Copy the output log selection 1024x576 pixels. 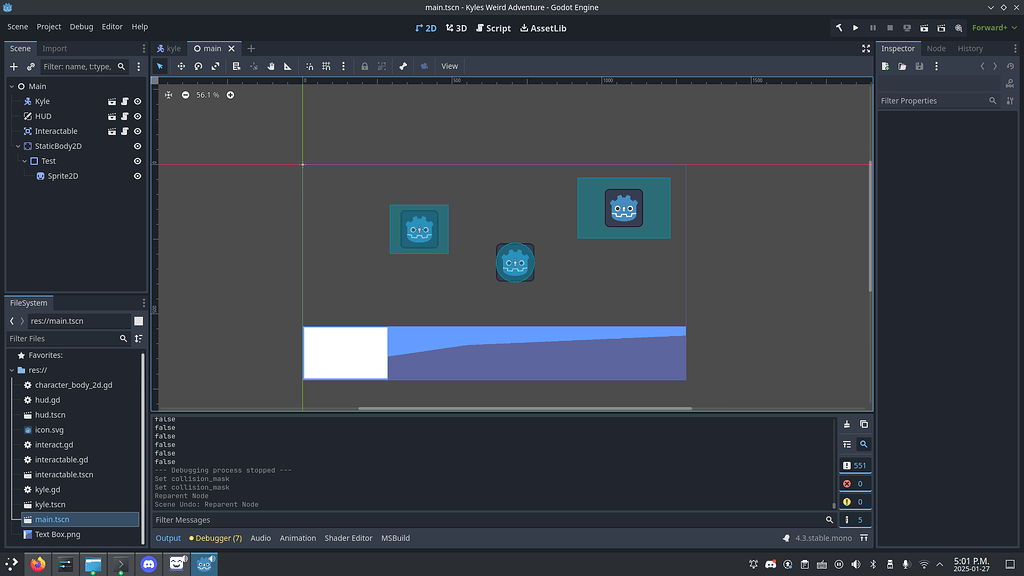tap(864, 424)
